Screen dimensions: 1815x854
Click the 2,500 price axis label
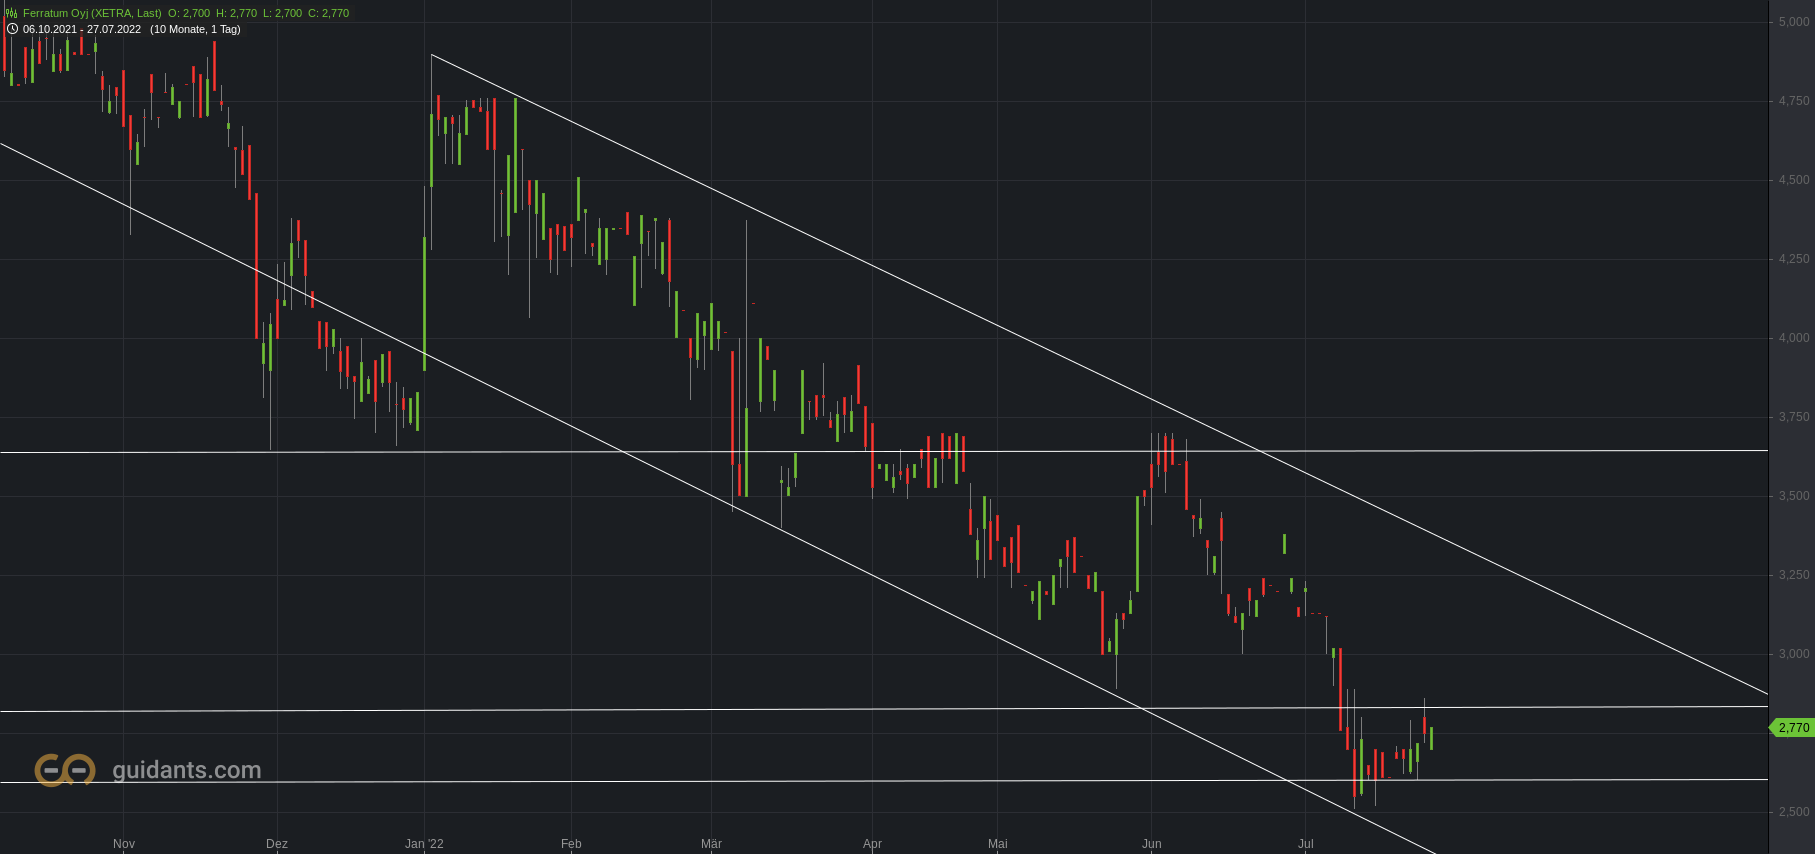(1794, 812)
